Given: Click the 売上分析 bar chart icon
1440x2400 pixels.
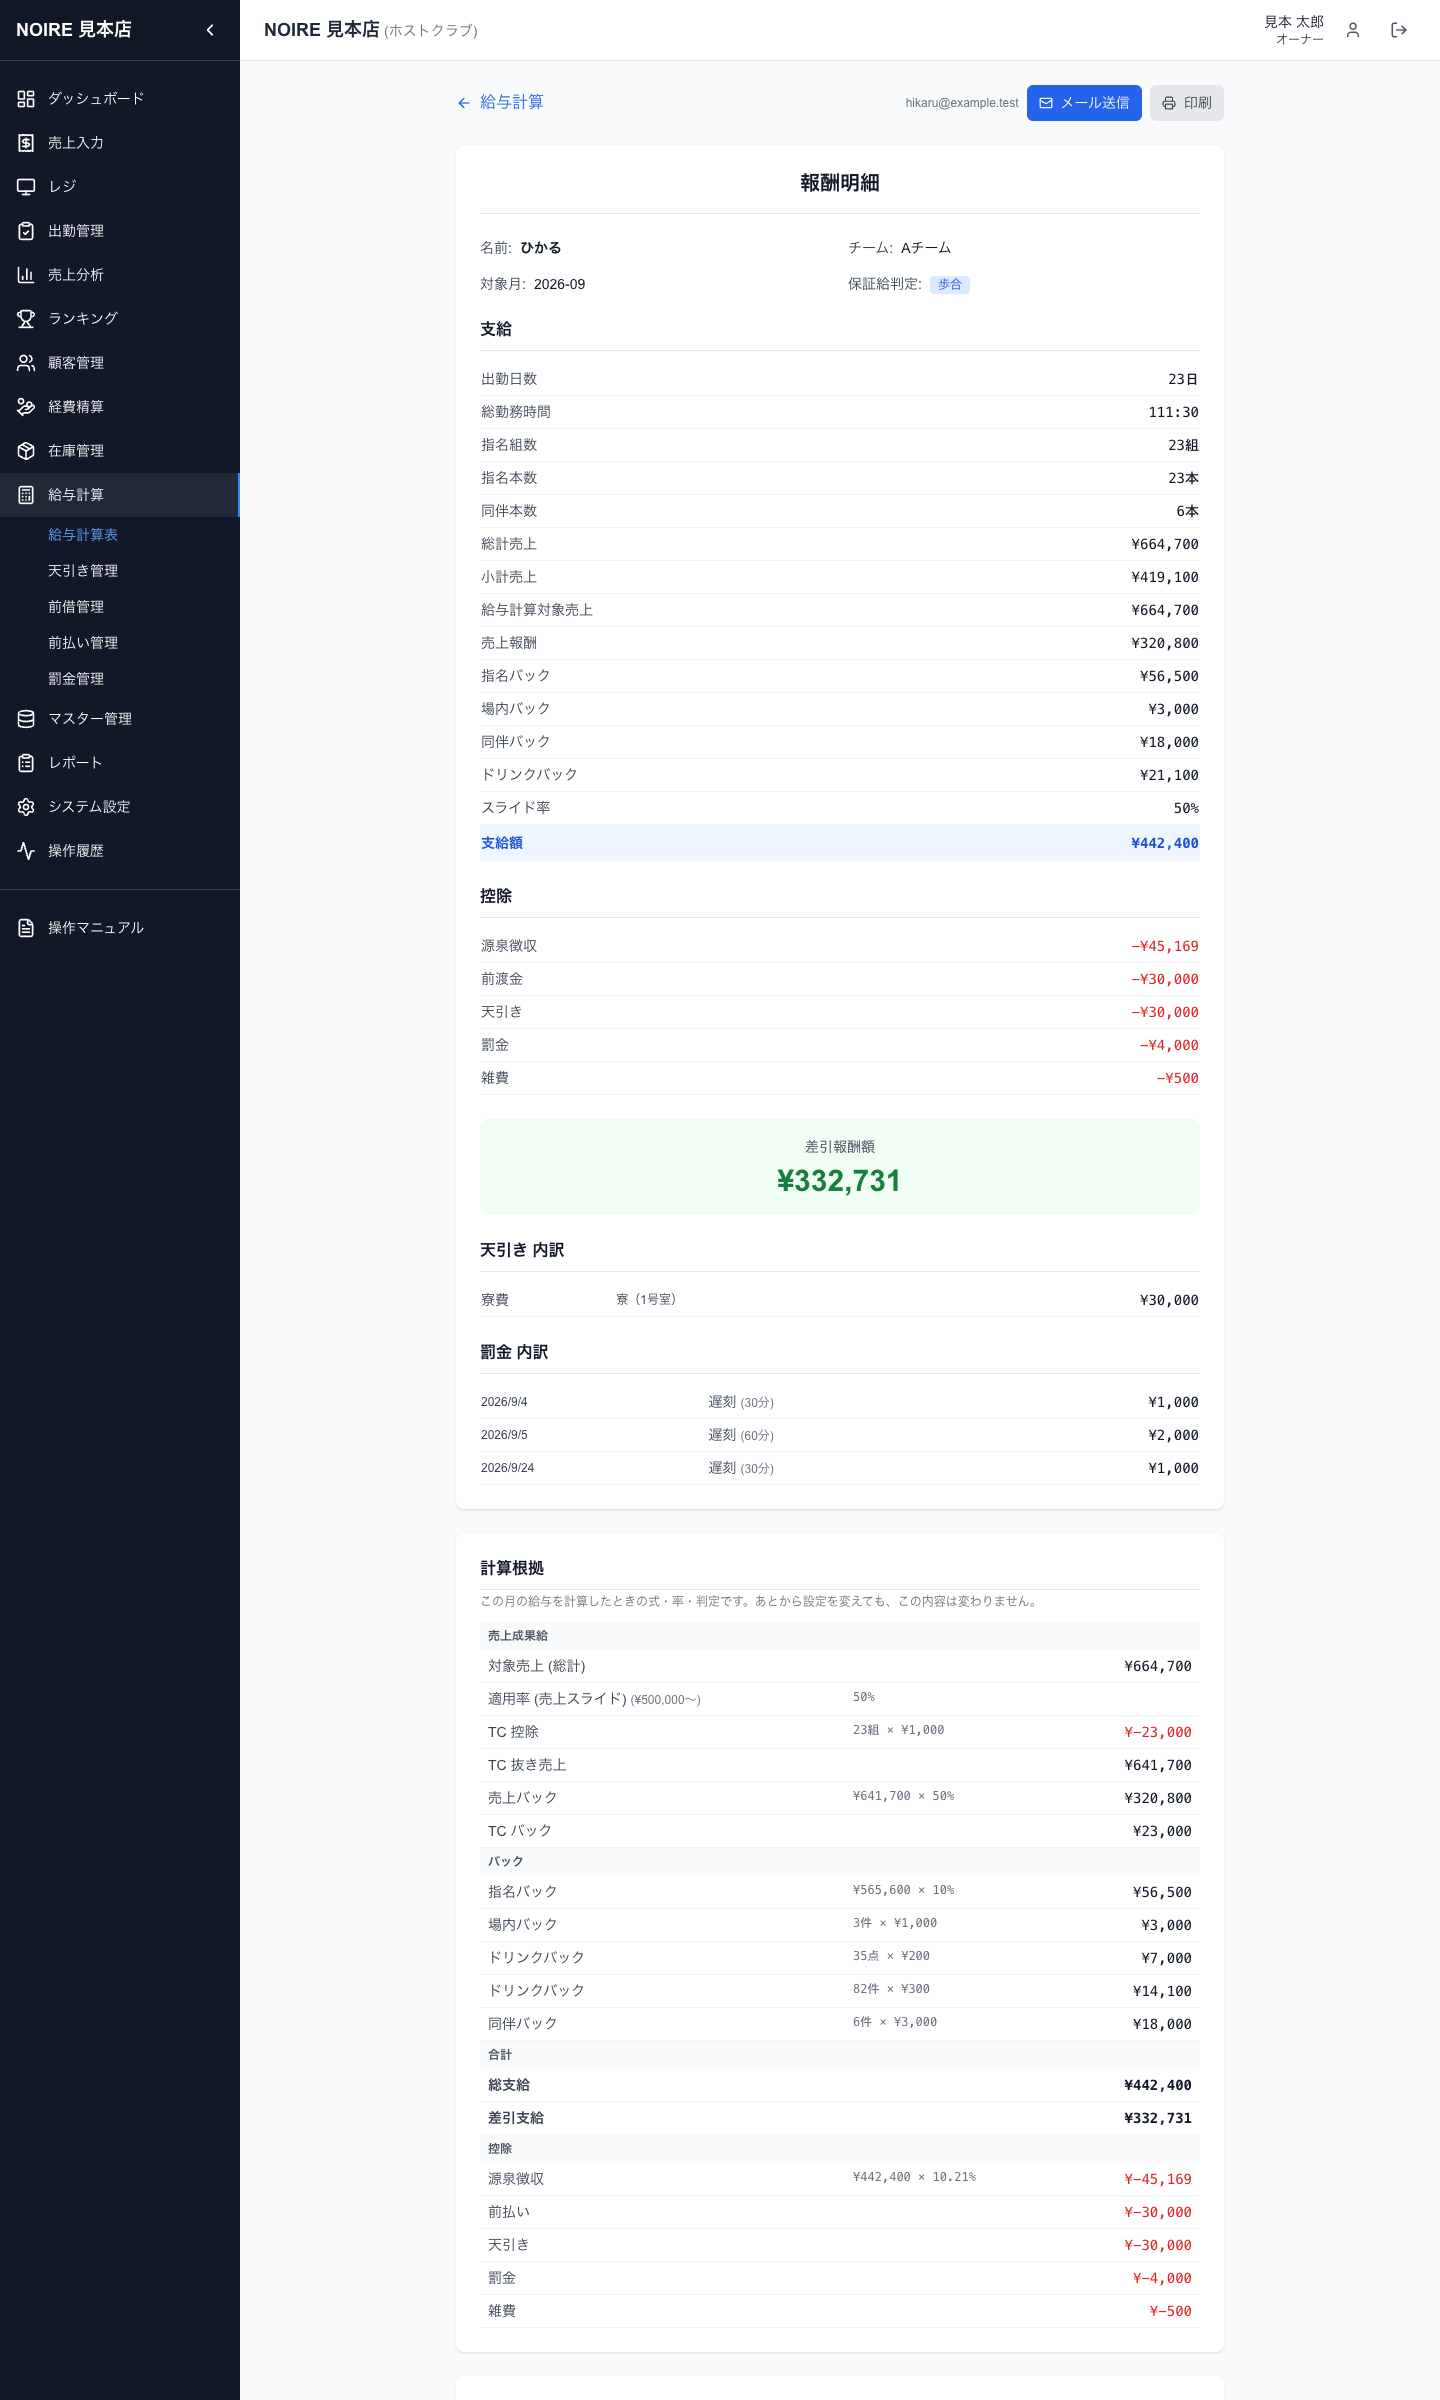Looking at the screenshot, I should point(26,274).
